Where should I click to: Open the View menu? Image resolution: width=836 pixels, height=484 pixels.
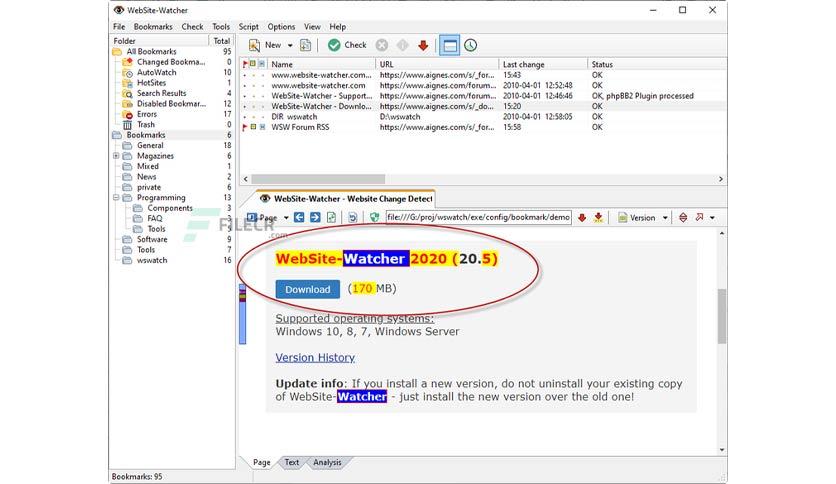pos(312,27)
